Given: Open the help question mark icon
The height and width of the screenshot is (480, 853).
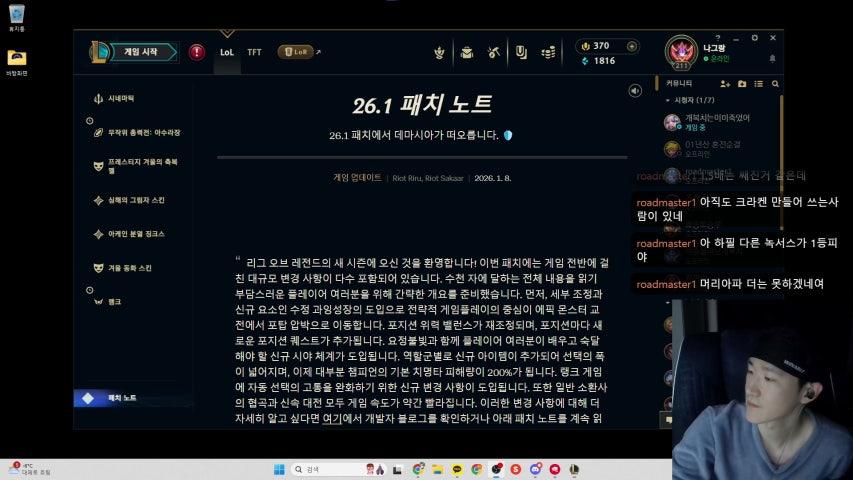Looking at the screenshot, I should pyautogui.click(x=718, y=38).
